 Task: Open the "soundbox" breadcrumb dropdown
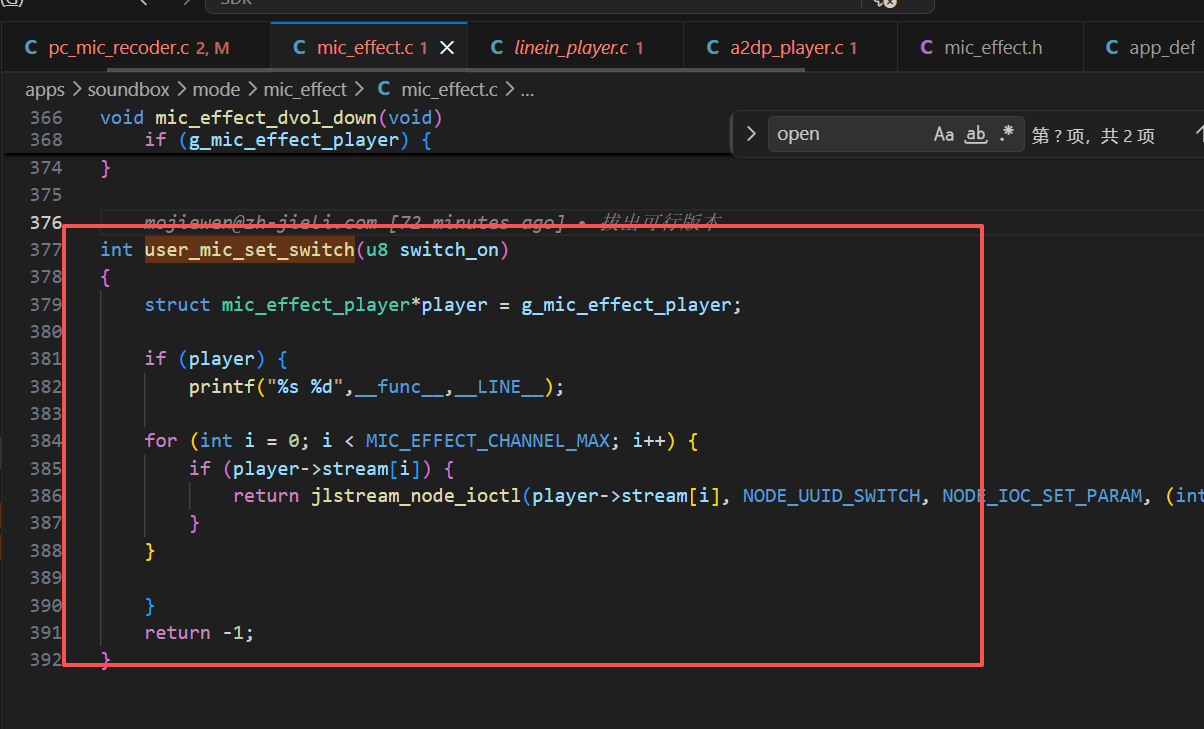[x=129, y=90]
